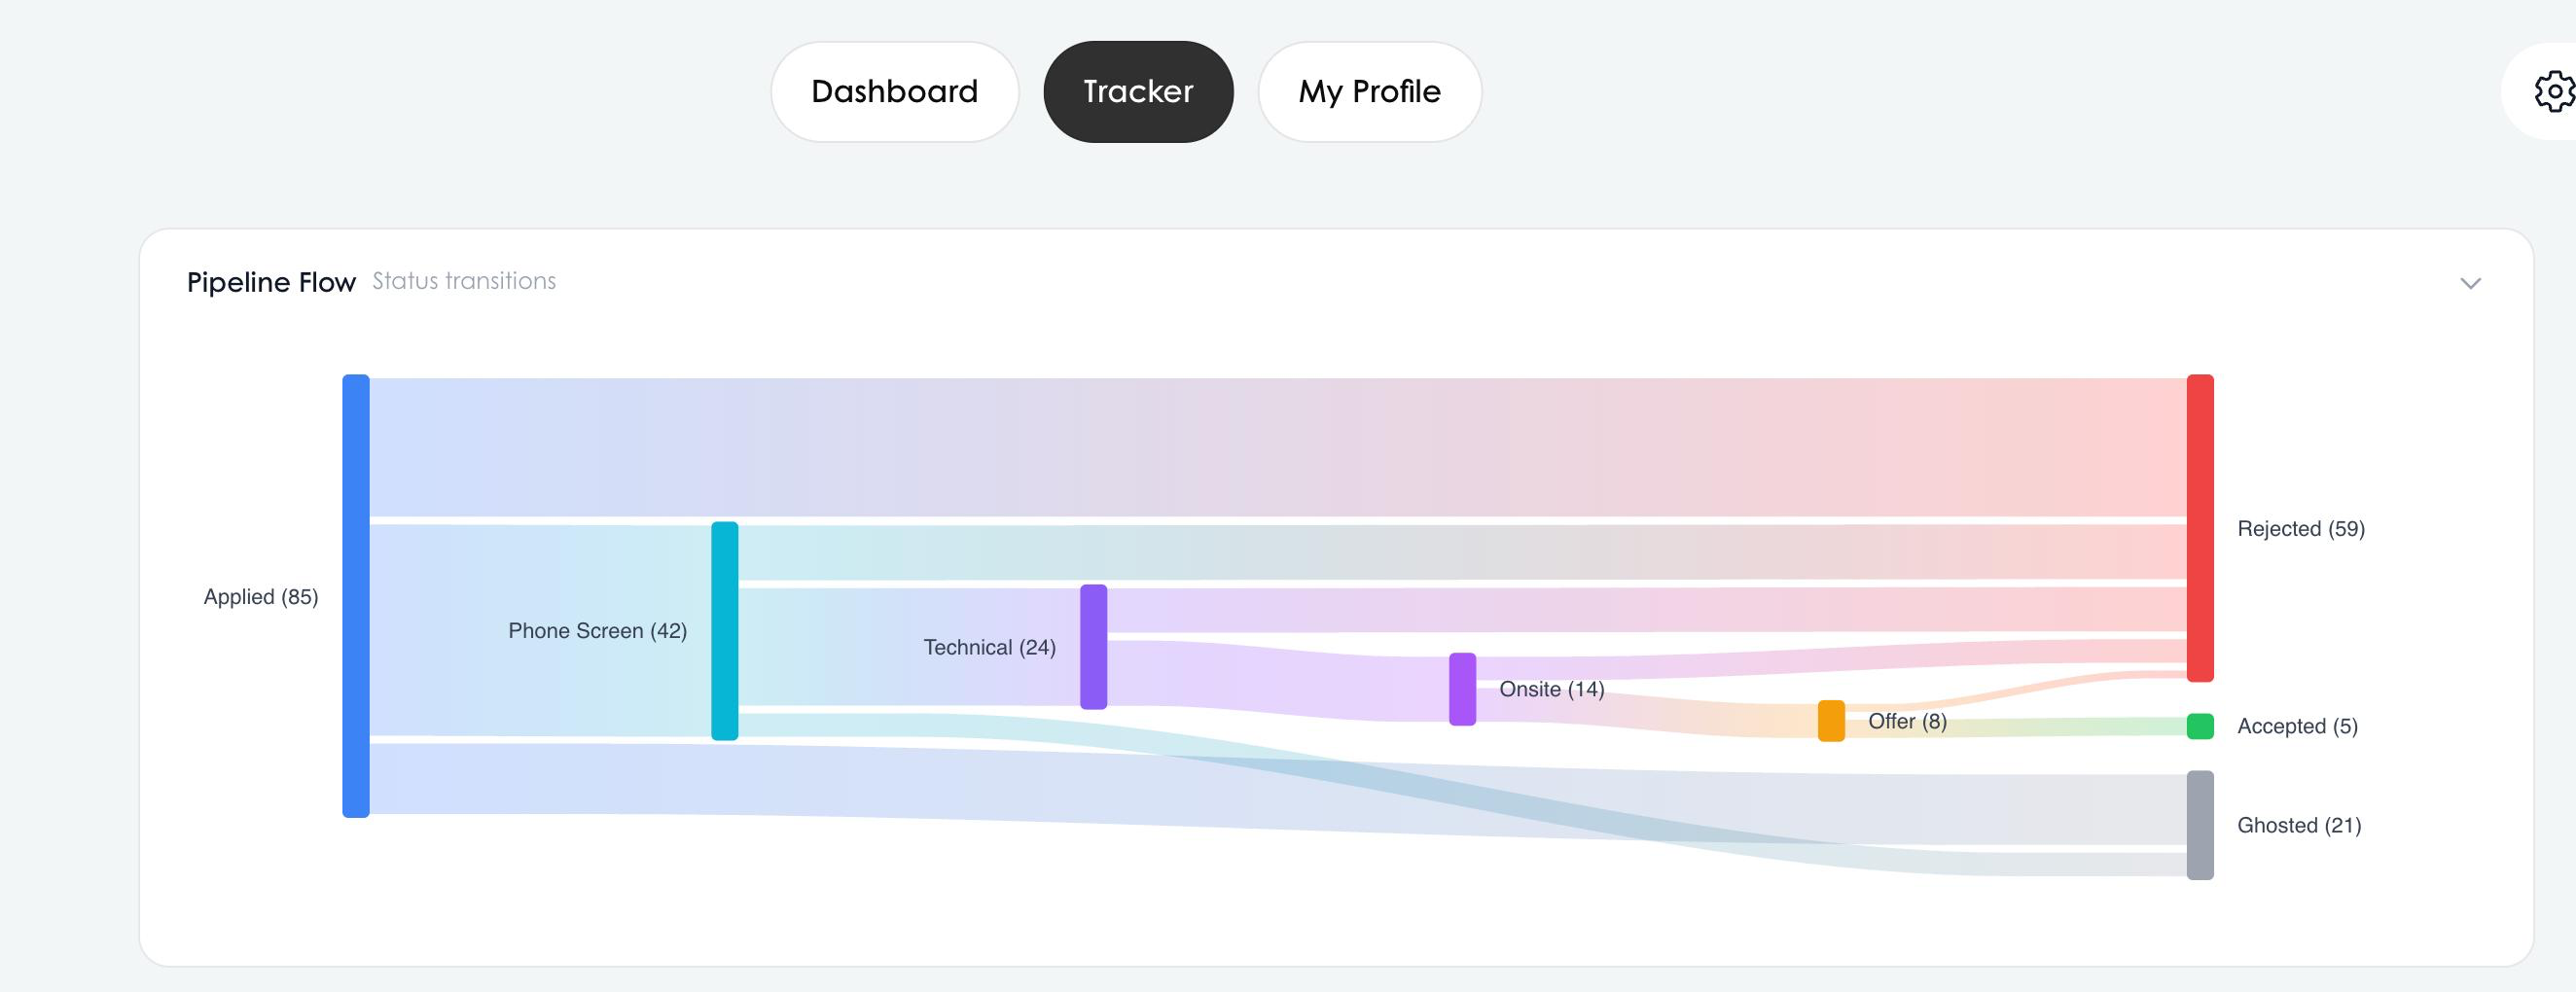
Task: Click the Status transitions subtitle
Action: coord(462,281)
